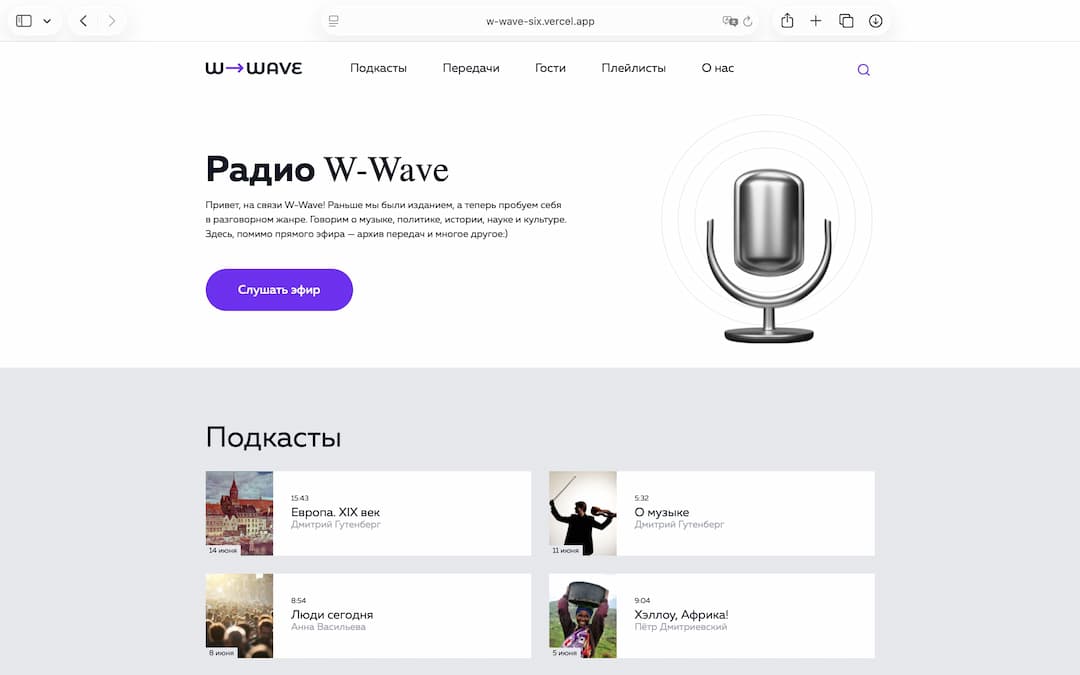Open the Safari downloads icon

[x=876, y=21]
